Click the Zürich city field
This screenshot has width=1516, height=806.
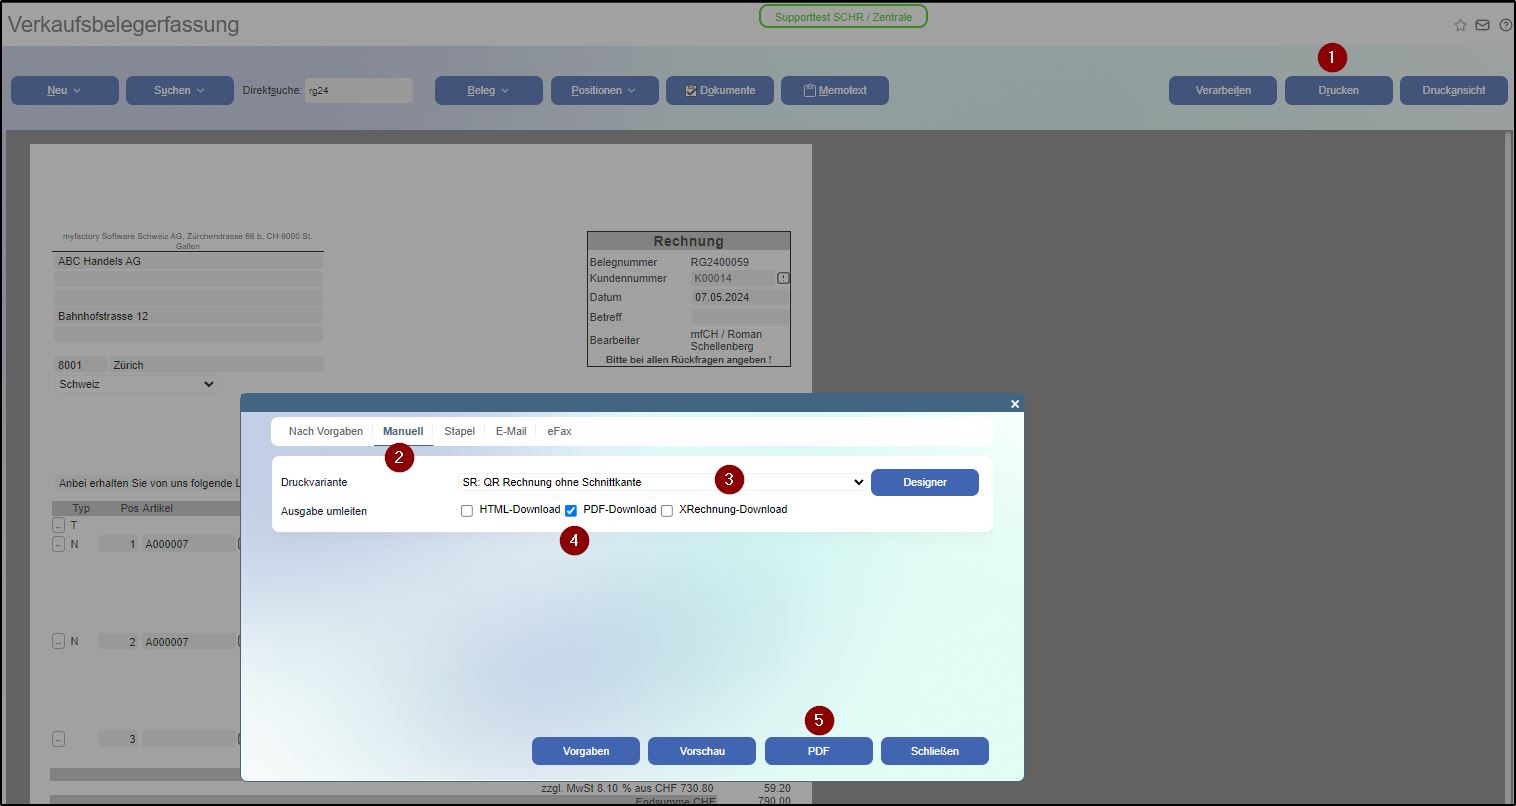(217, 365)
